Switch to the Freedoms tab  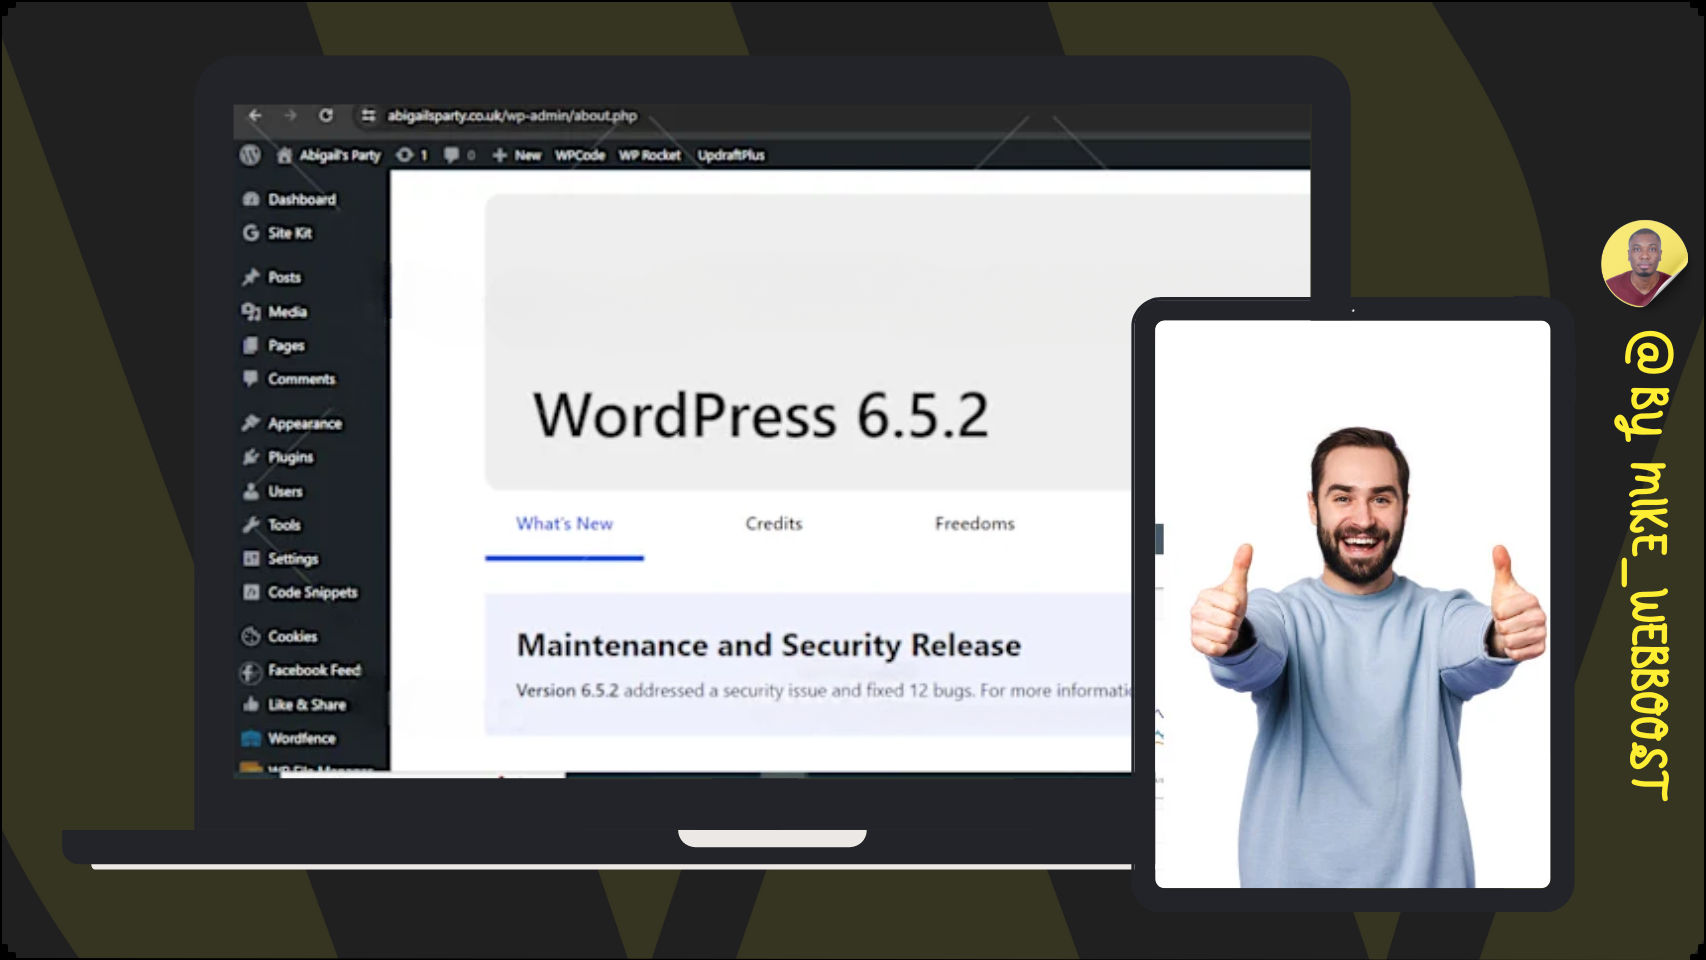point(975,524)
